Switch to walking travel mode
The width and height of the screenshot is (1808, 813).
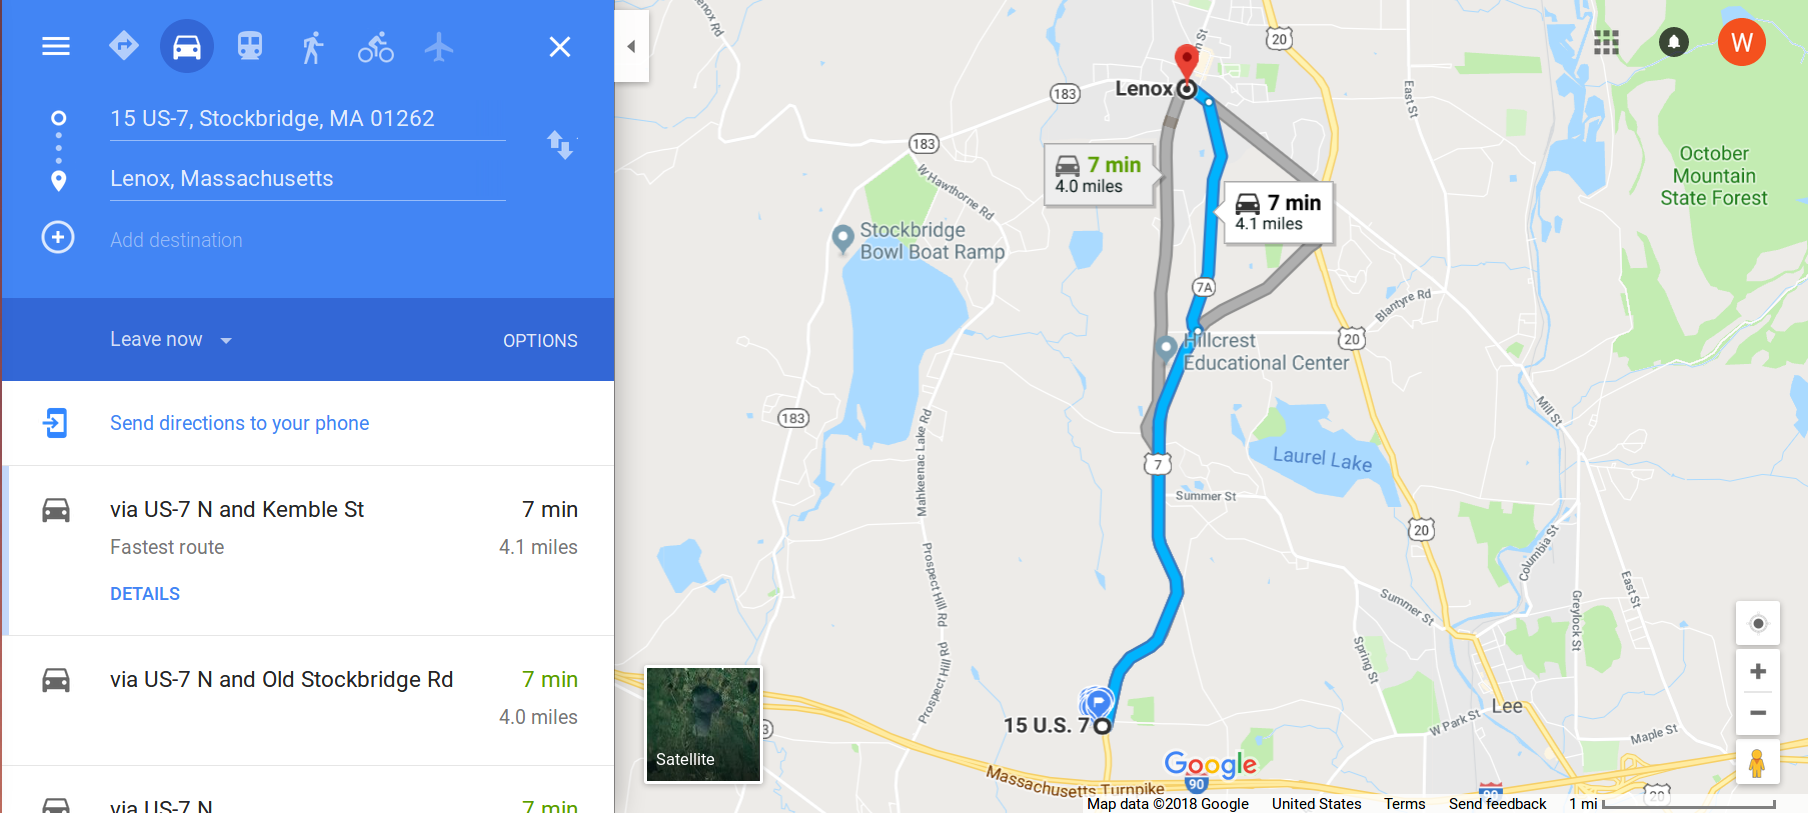point(313,46)
